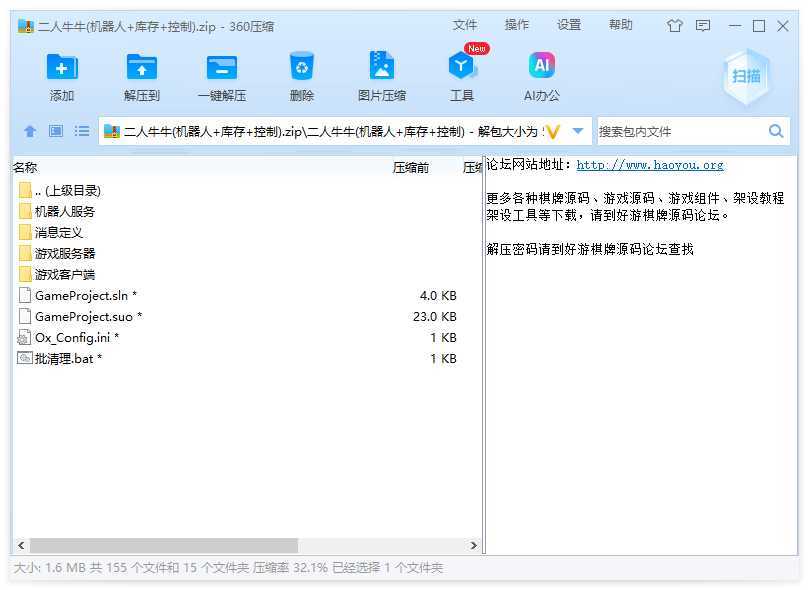This screenshot has width=809, height=590.
Task: Select the 机器人服务 folder
Action: pos(65,211)
